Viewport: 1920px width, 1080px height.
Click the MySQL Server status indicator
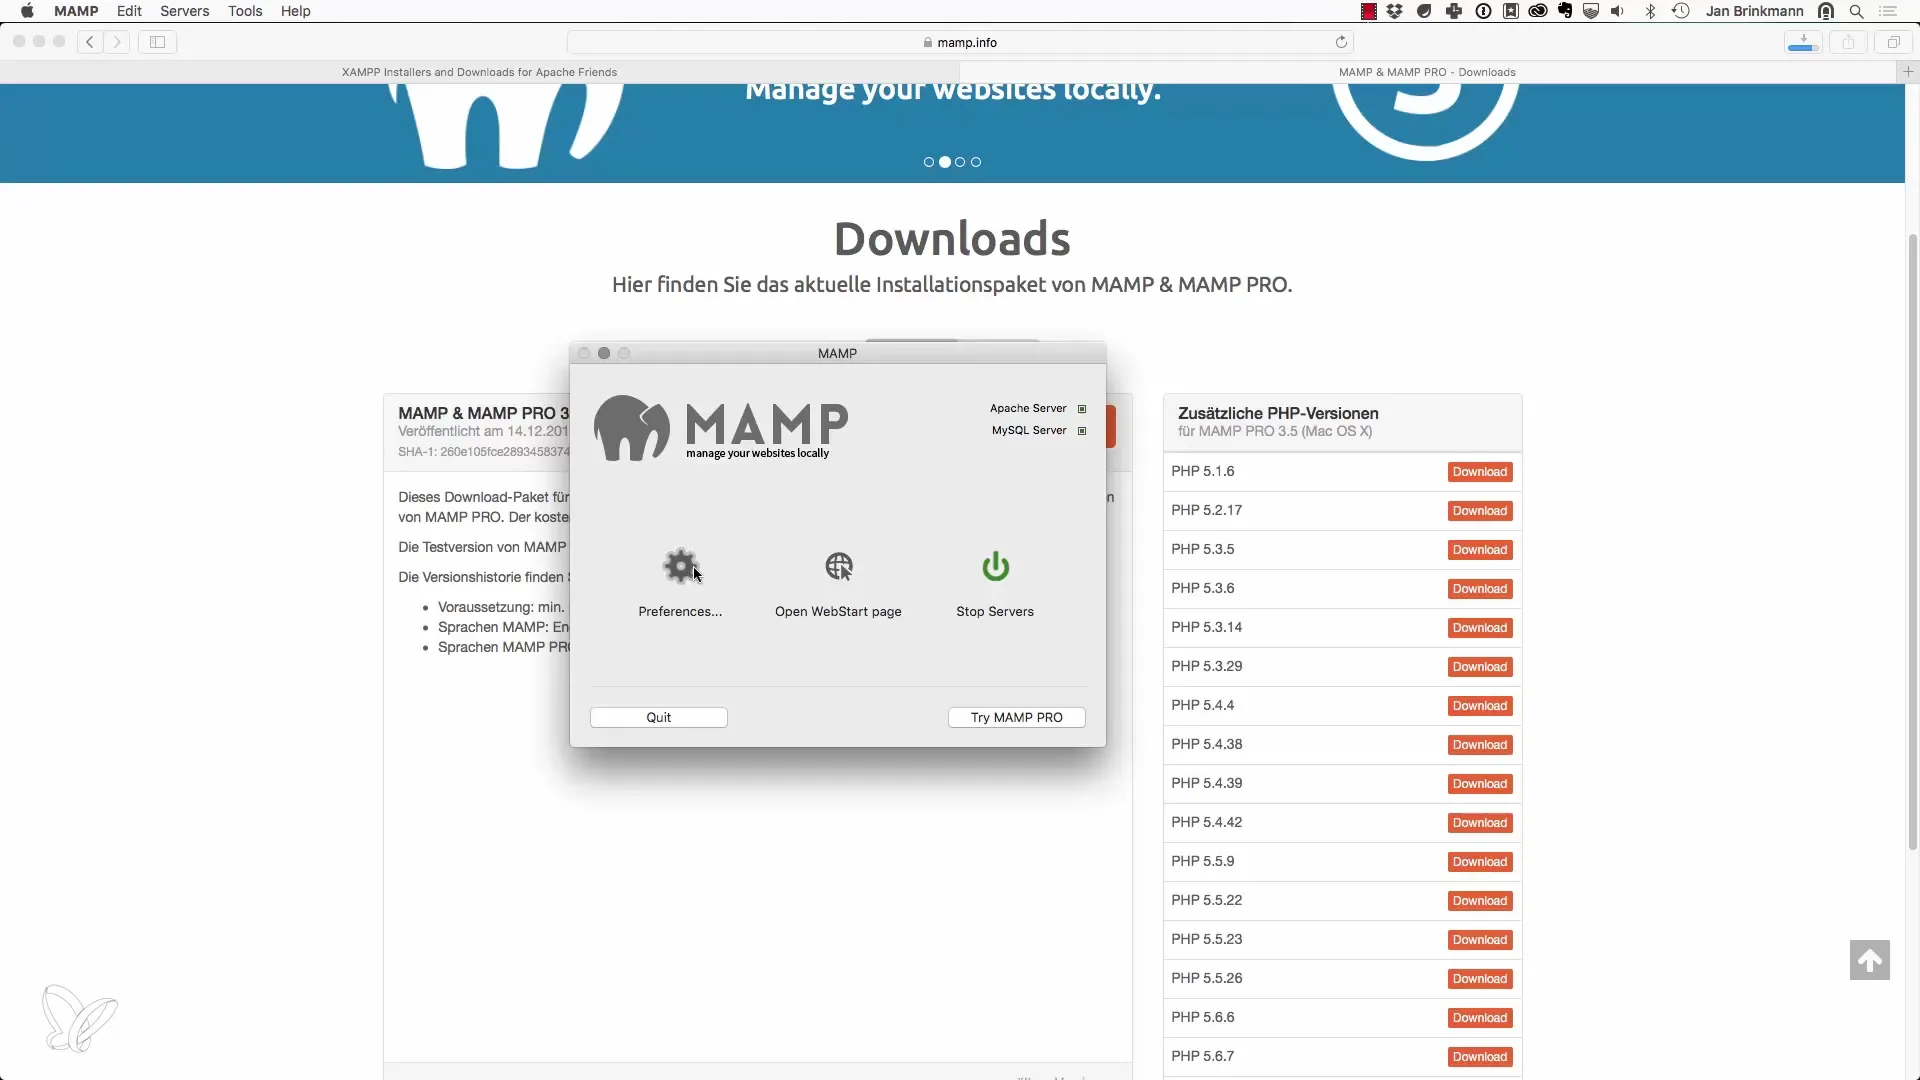(1082, 431)
